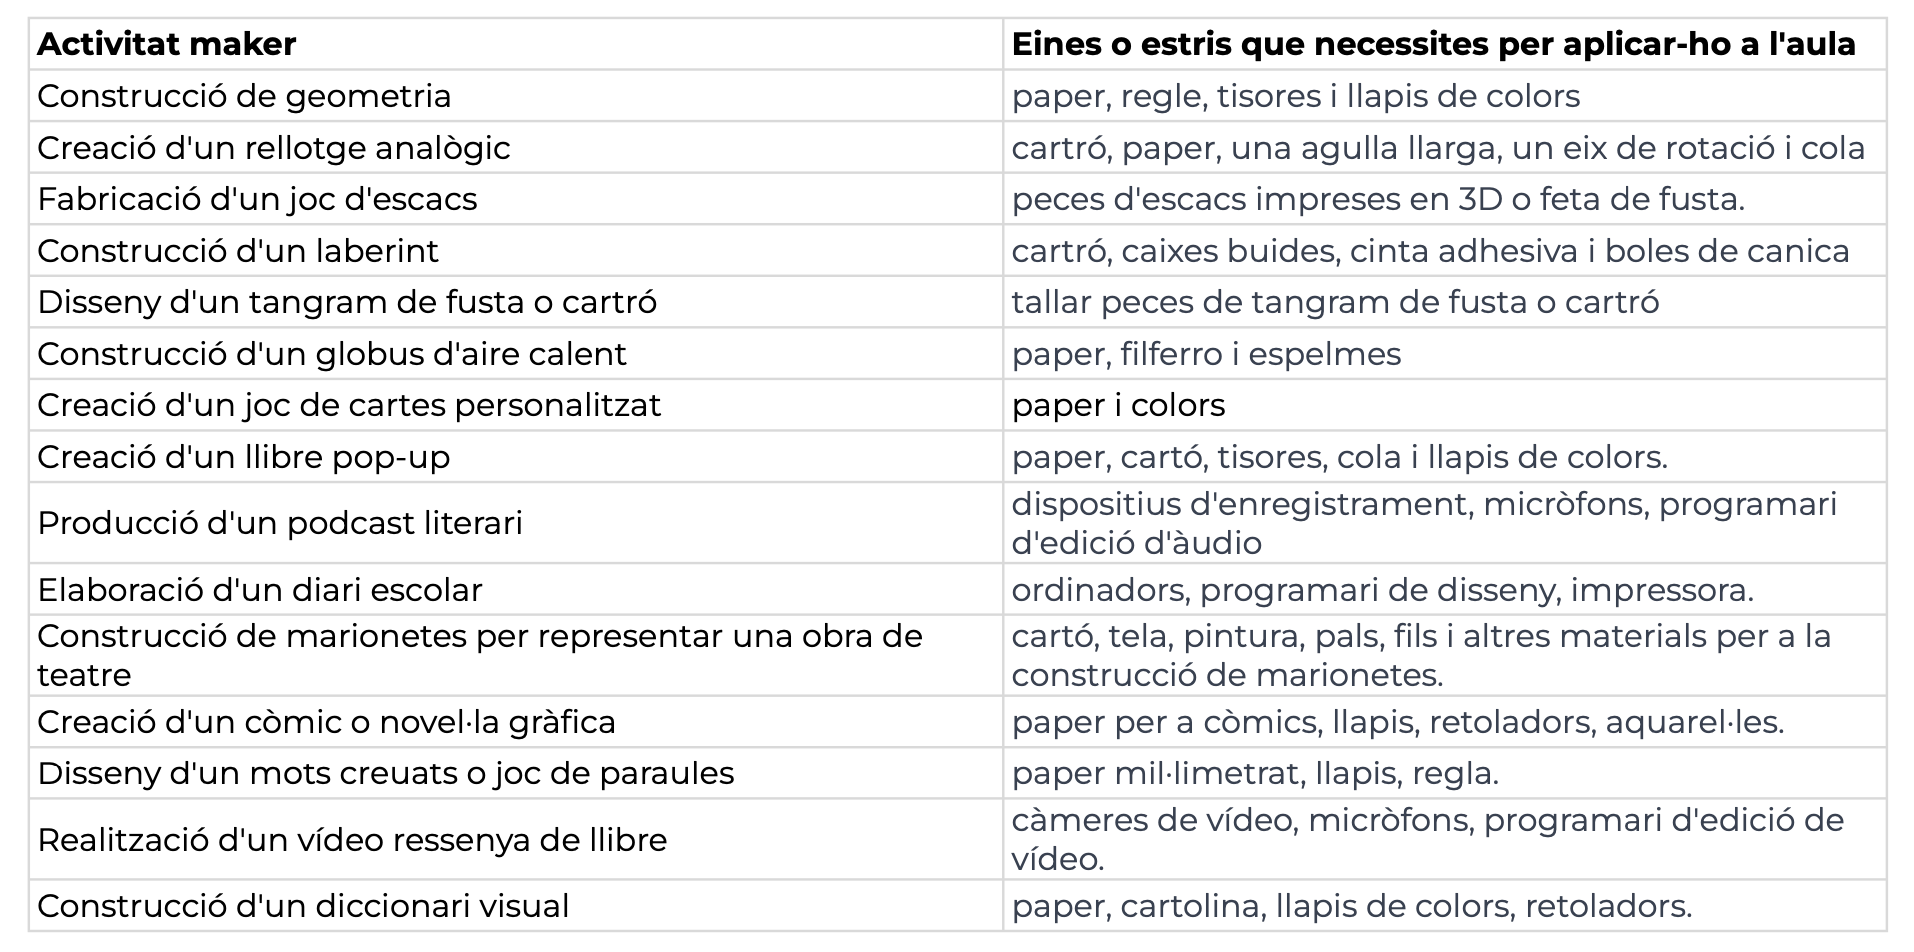Click the 'Construcció d'un laberint' cell
The image size is (1914, 952).
(238, 251)
